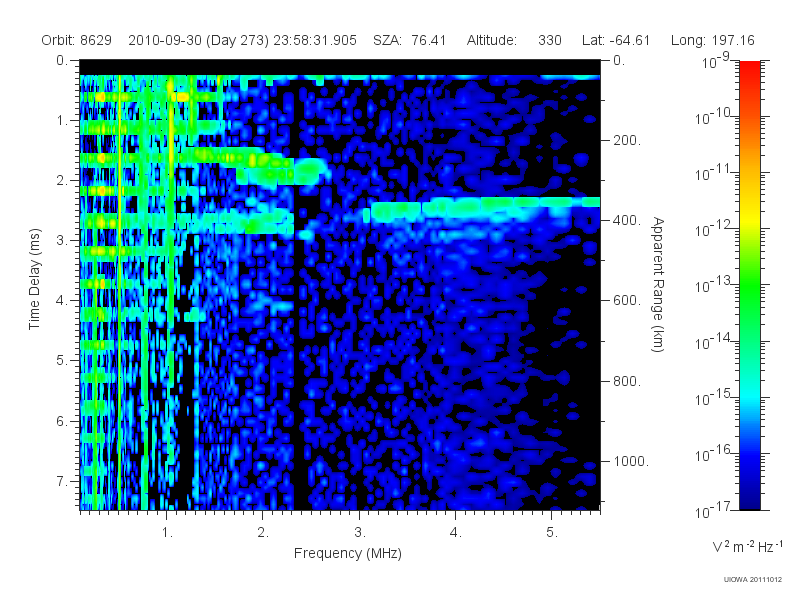Click the timestamp '23:58:31.905'
This screenshot has width=800, height=600.
[315, 40]
